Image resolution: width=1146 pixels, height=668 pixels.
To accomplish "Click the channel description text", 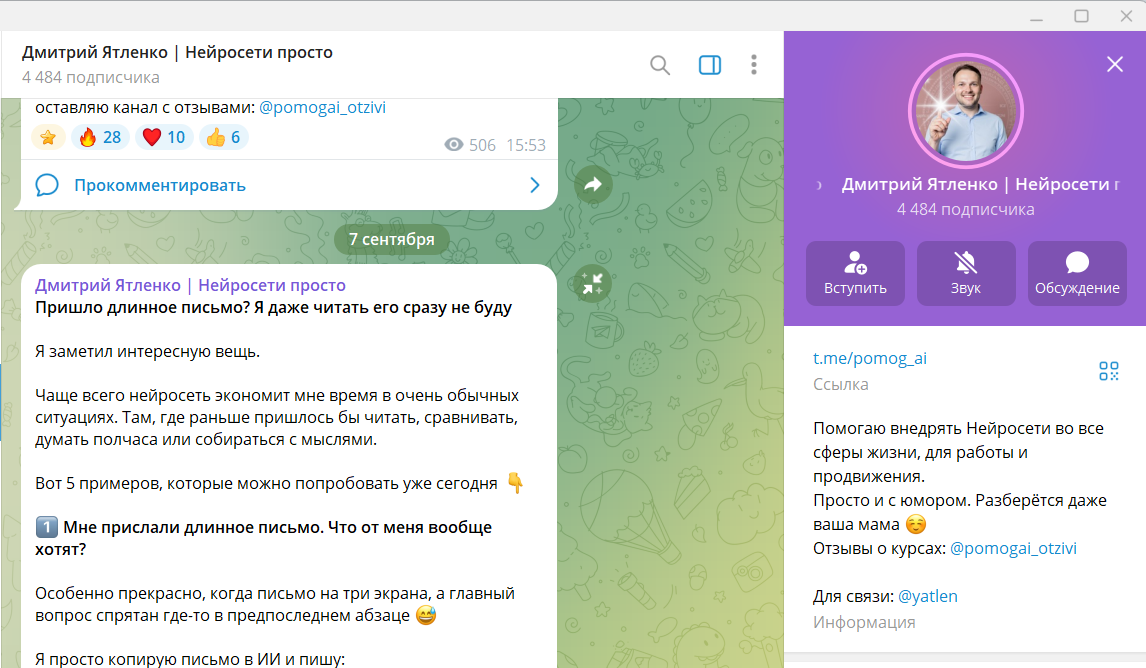I will pos(960,476).
